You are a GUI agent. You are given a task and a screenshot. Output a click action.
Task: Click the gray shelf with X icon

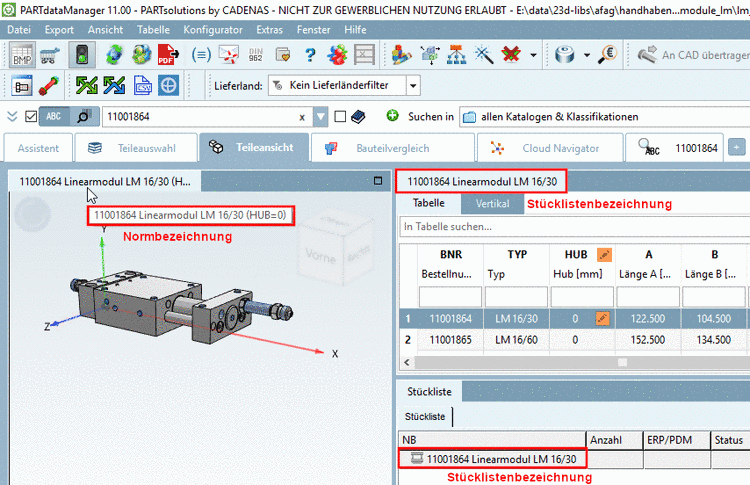pyautogui.click(x=364, y=55)
